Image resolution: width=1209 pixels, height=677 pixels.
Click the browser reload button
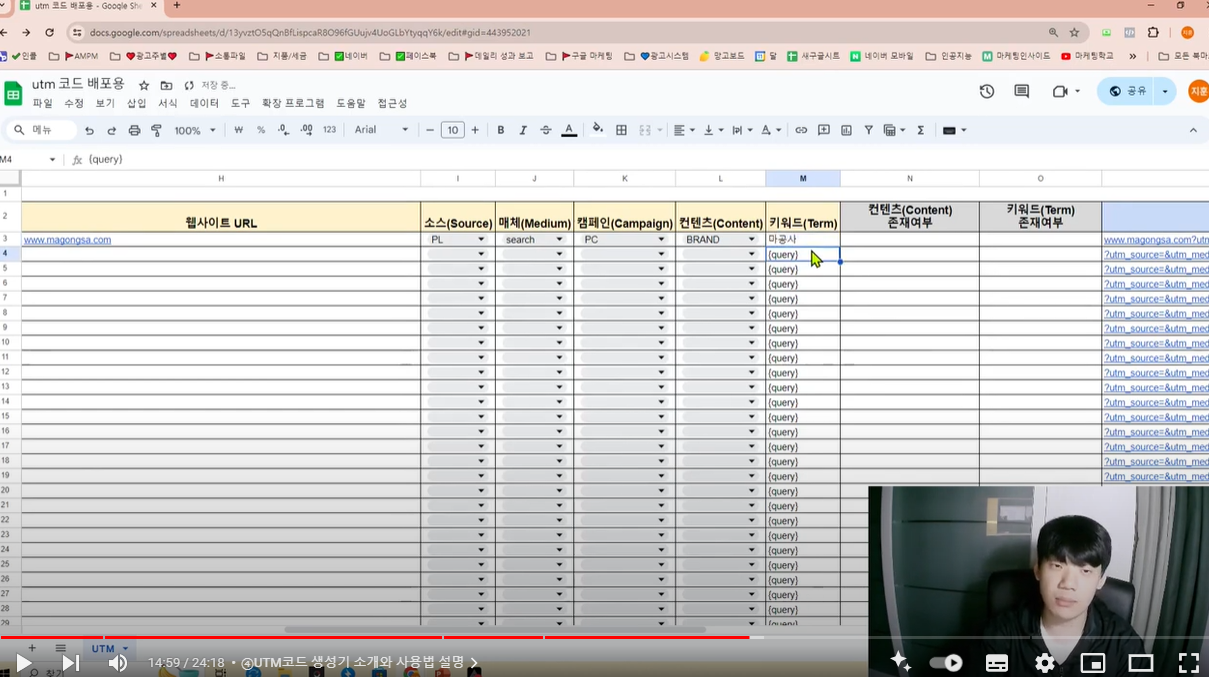click(x=48, y=32)
